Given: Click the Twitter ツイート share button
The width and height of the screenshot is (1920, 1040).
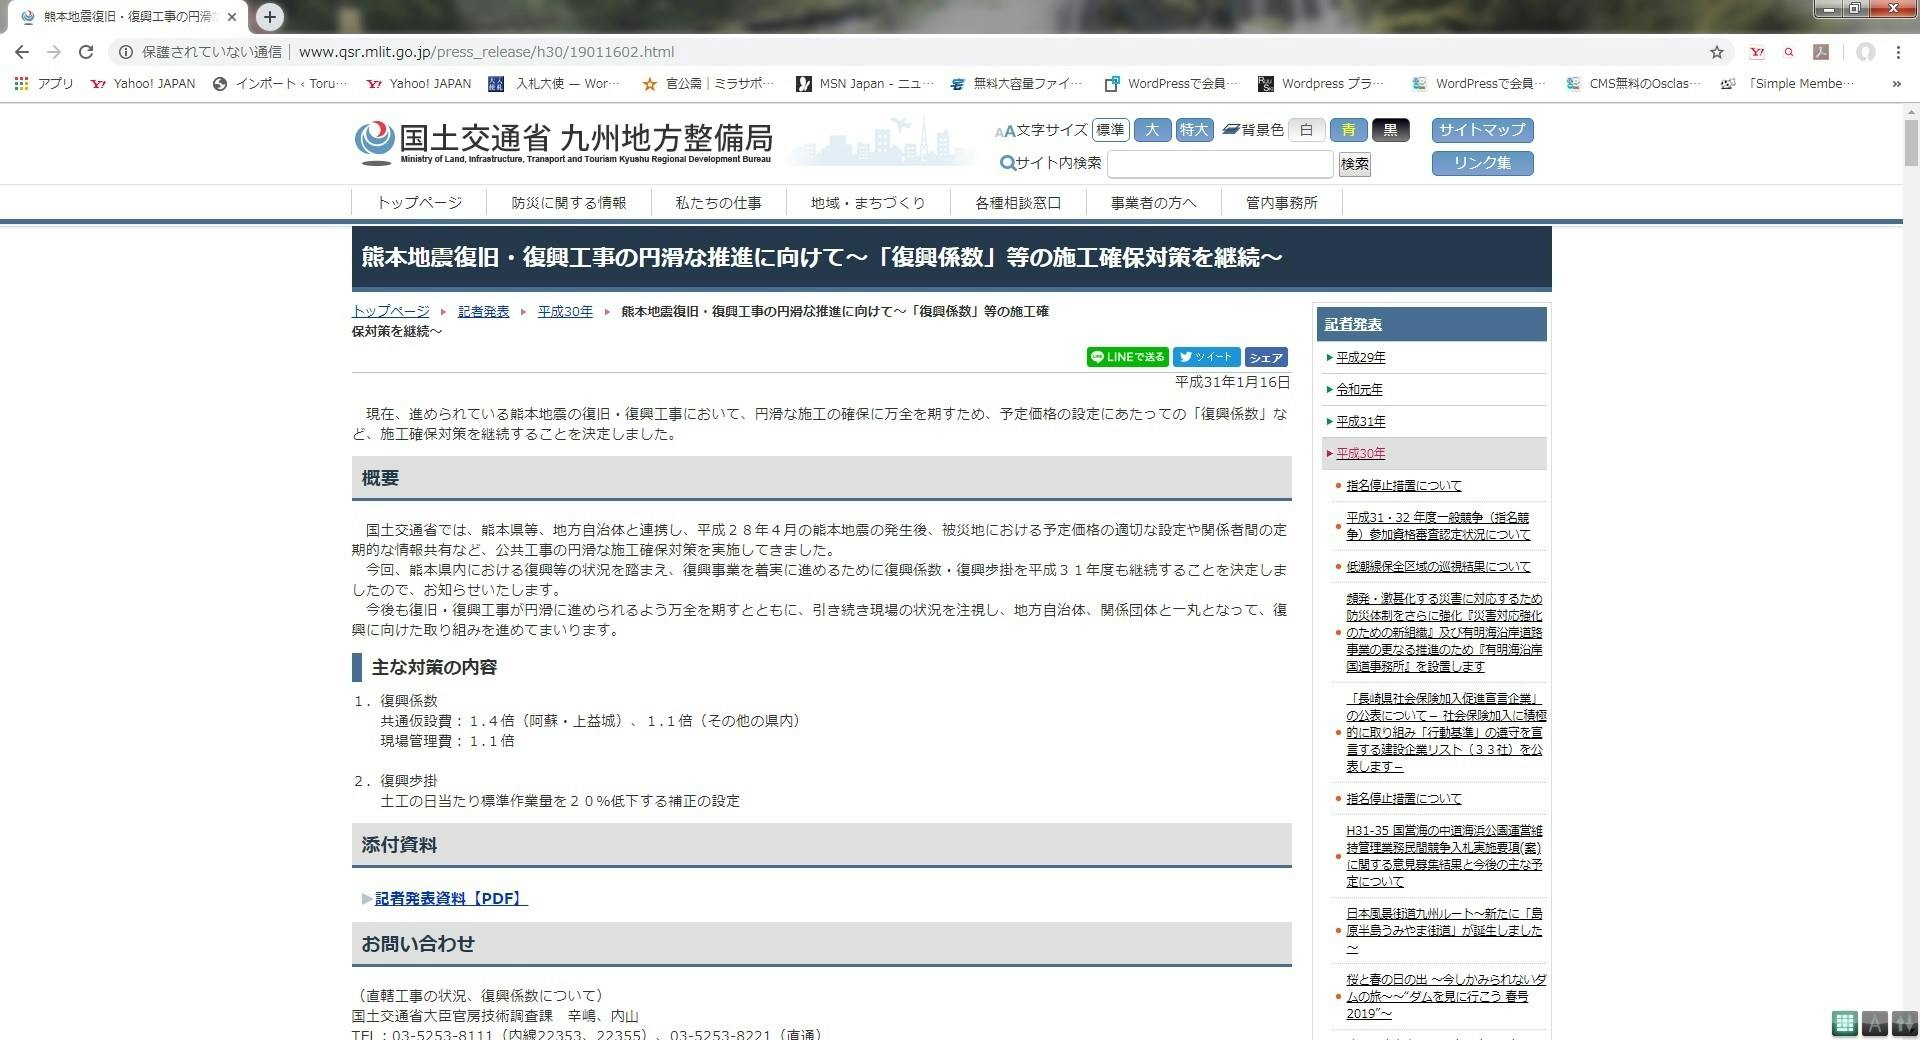Looking at the screenshot, I should tap(1206, 357).
